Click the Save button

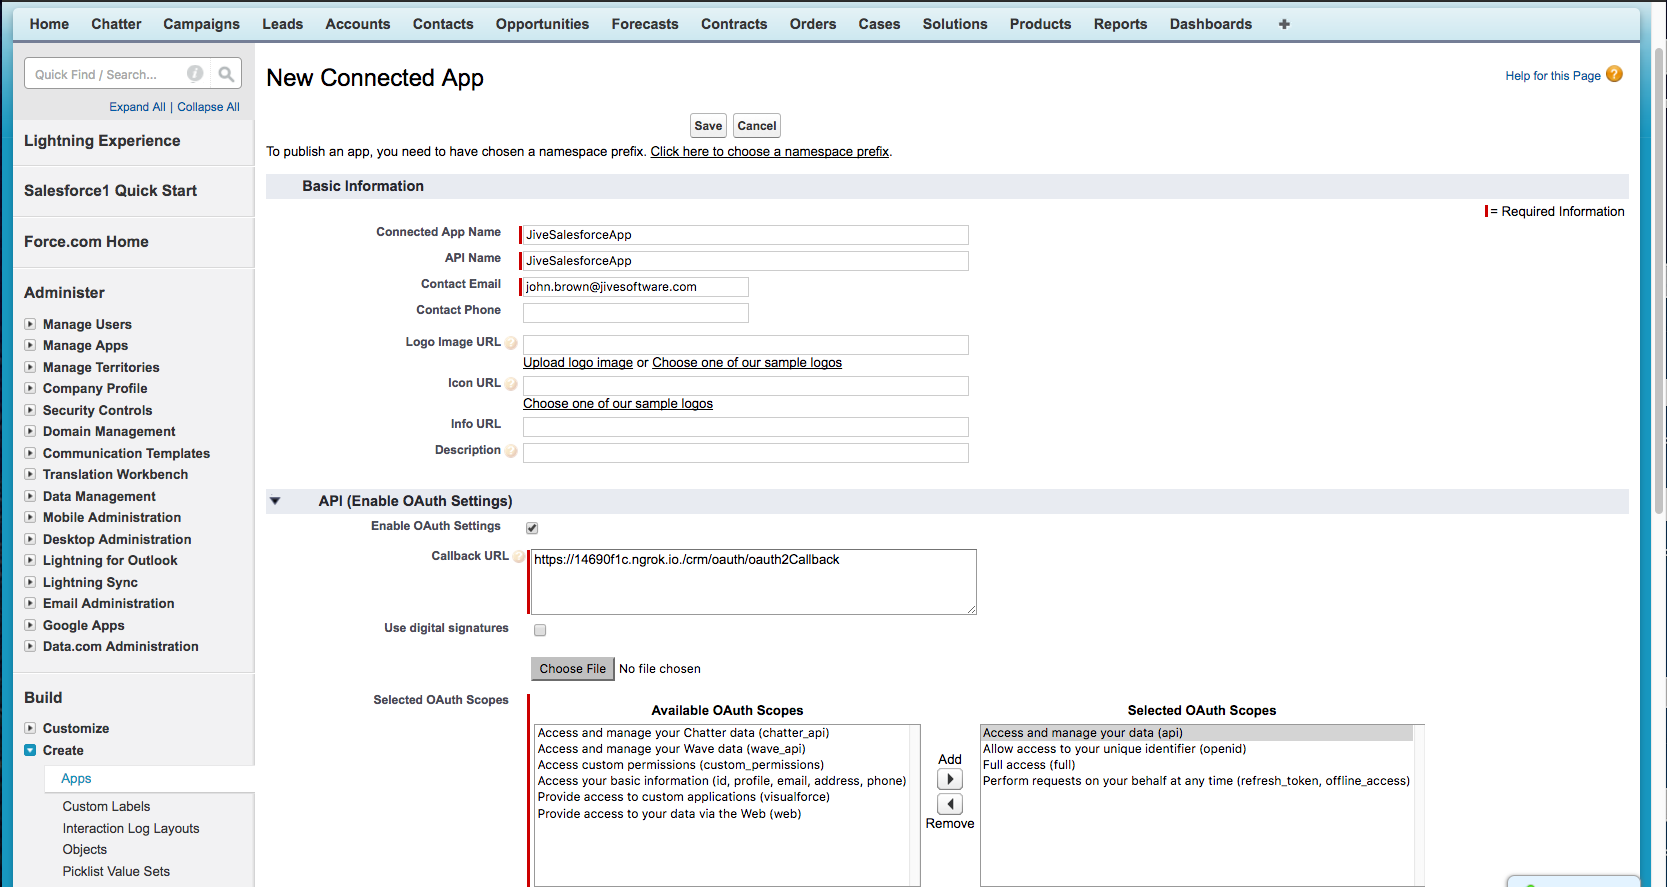708,125
